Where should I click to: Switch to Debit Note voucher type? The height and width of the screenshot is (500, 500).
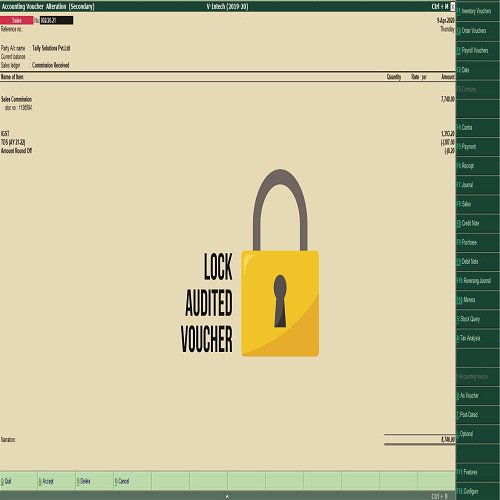pyautogui.click(x=478, y=261)
